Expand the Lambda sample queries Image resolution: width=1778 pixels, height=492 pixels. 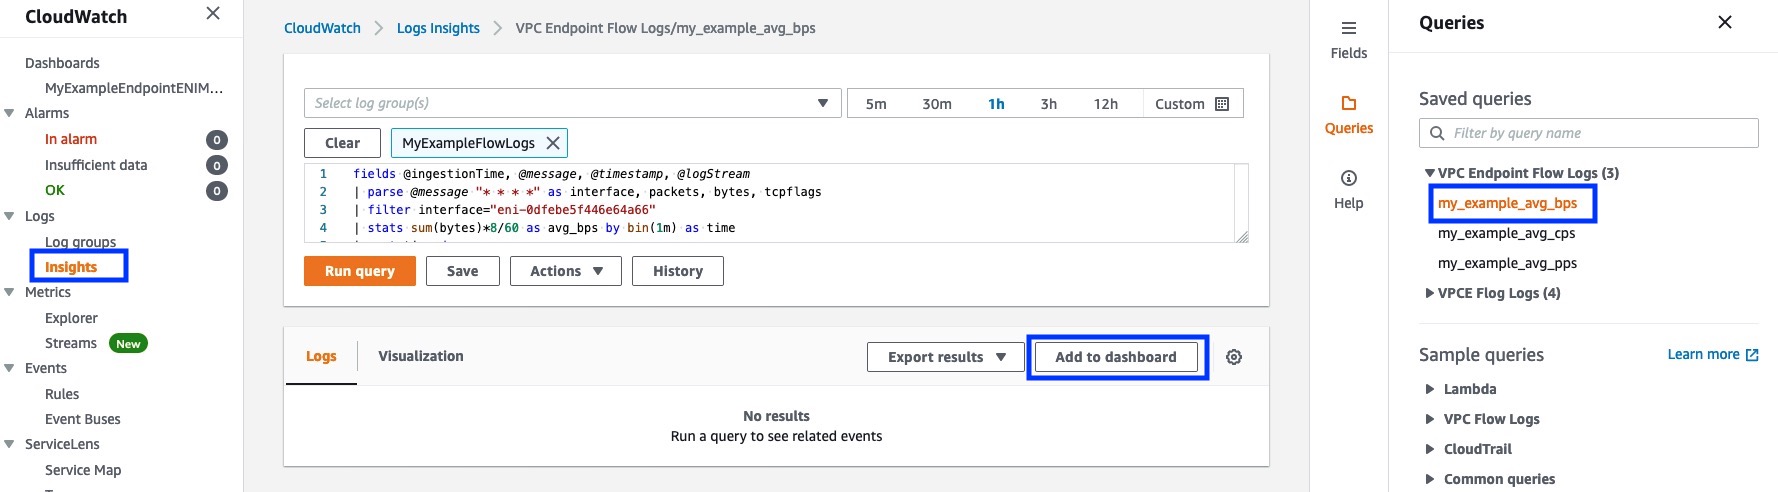click(1461, 389)
